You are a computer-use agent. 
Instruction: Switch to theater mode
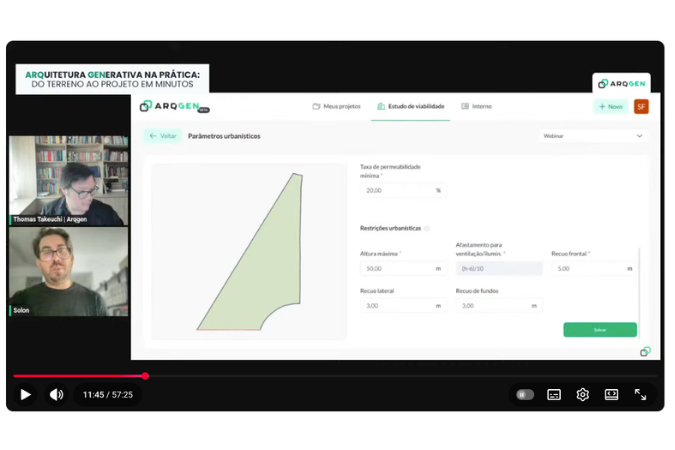click(611, 394)
